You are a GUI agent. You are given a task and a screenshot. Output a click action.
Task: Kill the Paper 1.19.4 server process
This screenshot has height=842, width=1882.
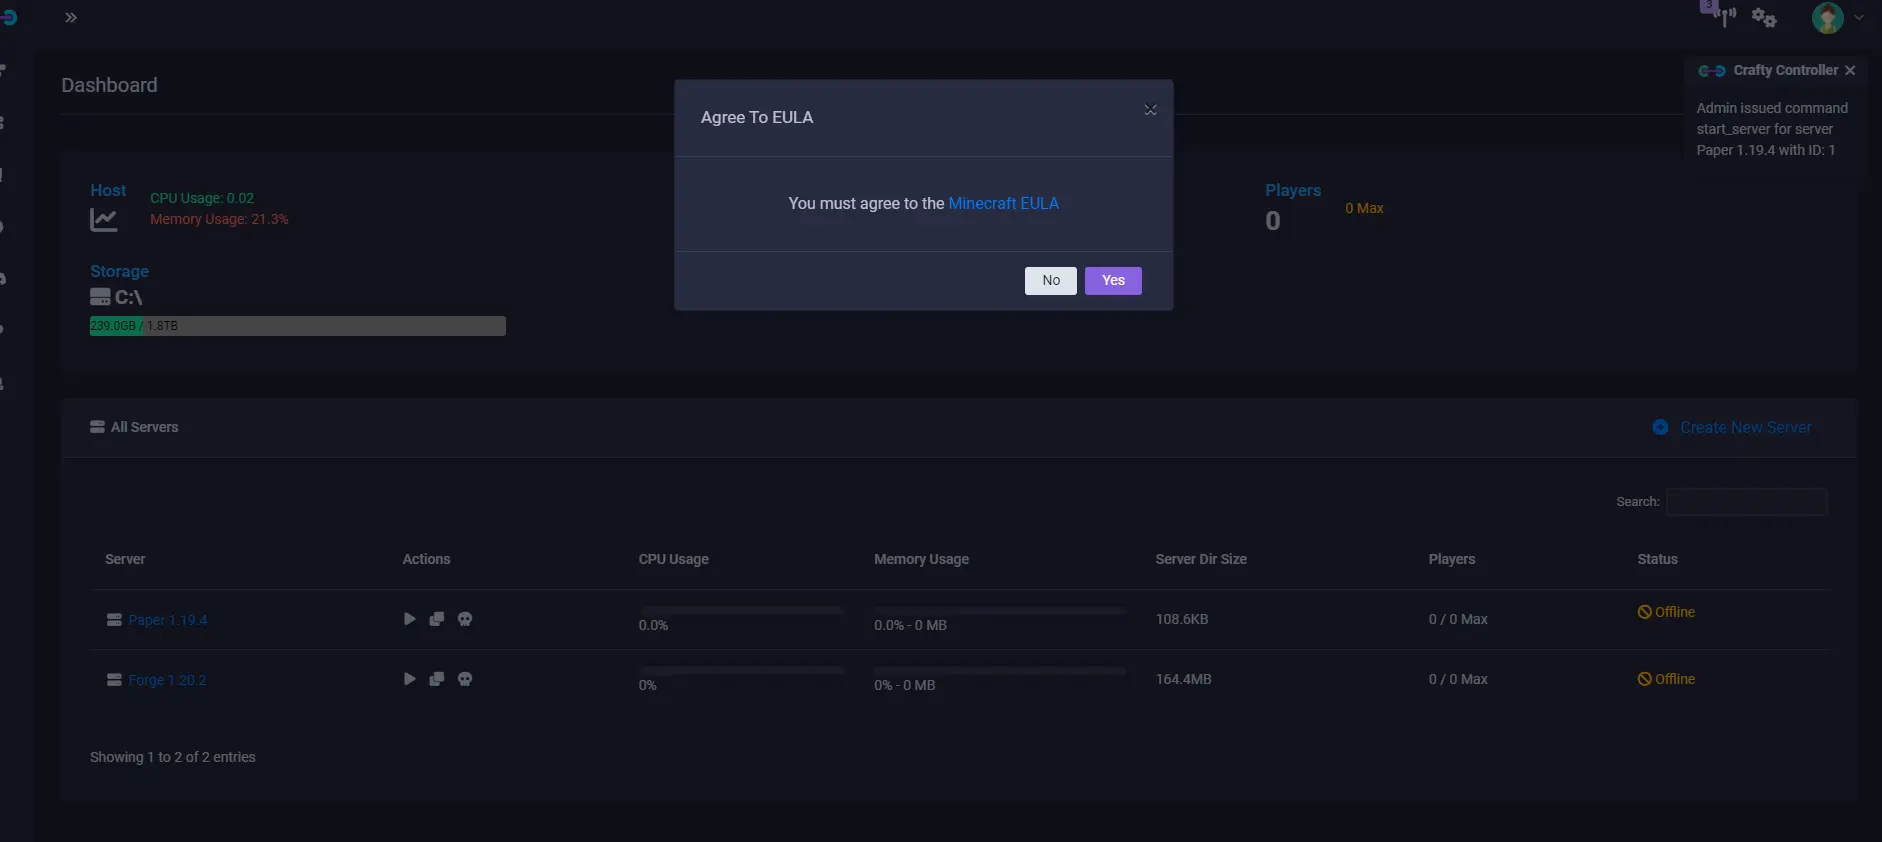coord(465,619)
